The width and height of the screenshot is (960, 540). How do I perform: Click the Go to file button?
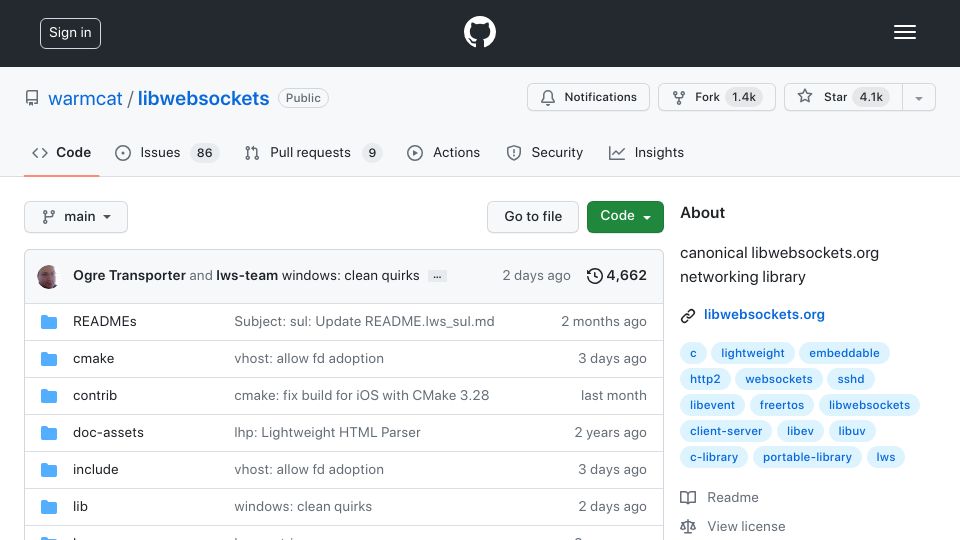tap(533, 217)
